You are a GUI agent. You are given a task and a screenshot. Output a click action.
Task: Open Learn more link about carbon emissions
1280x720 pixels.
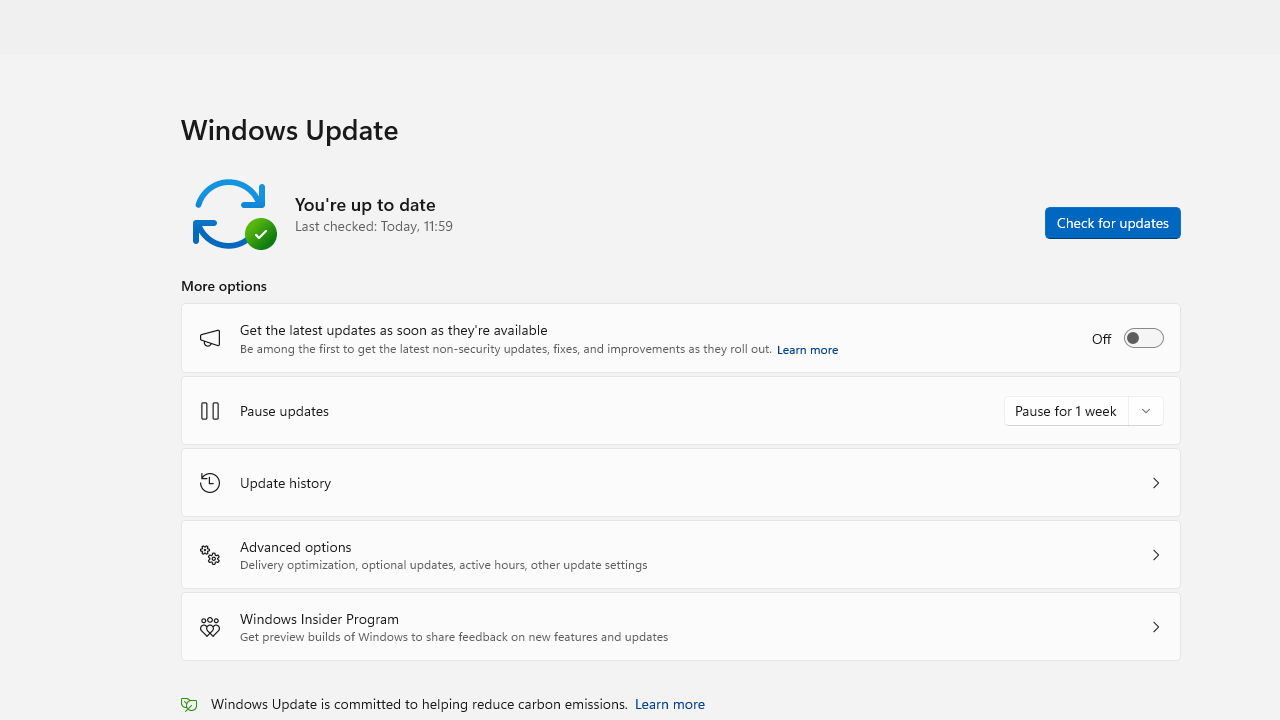pos(669,704)
